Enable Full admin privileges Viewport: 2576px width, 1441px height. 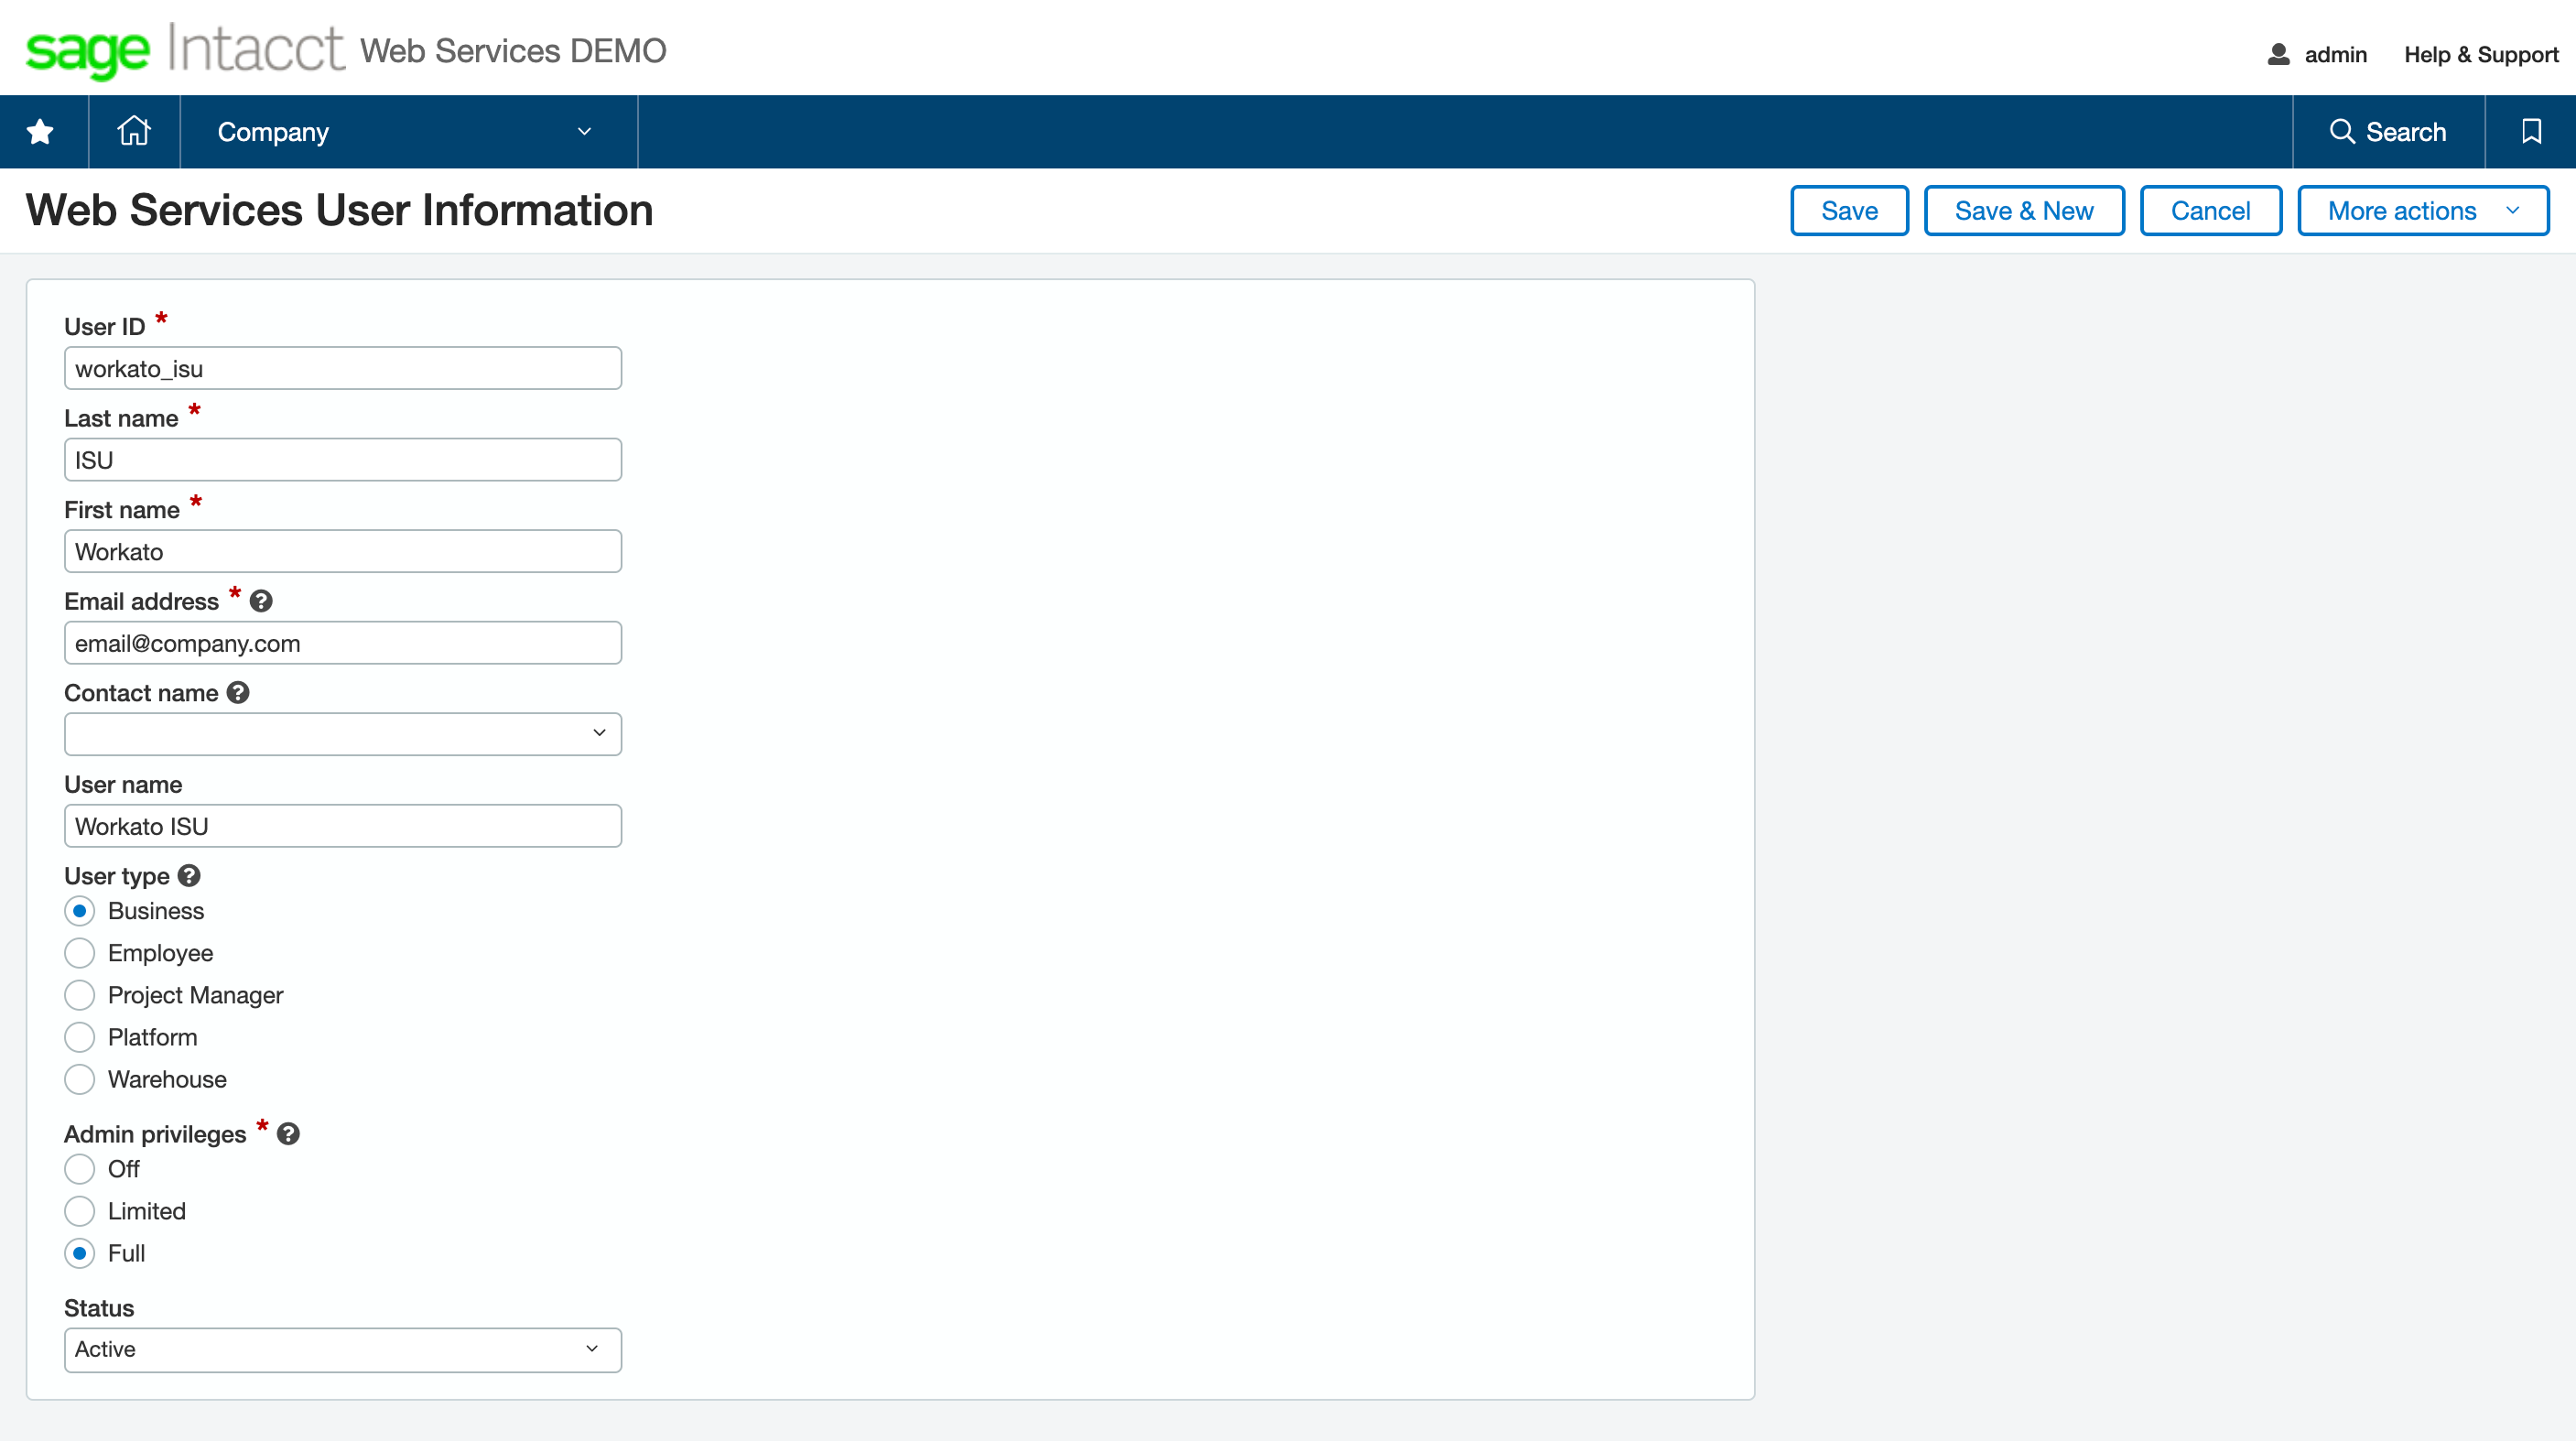[80, 1251]
